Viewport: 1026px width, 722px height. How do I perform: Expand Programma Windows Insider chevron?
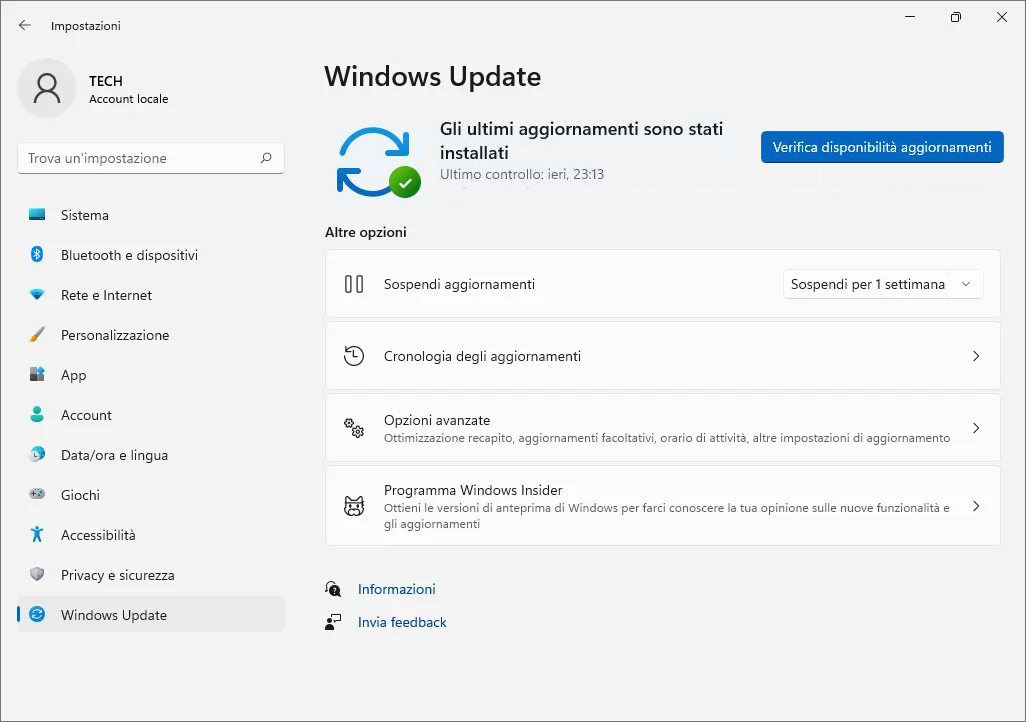[x=976, y=506]
